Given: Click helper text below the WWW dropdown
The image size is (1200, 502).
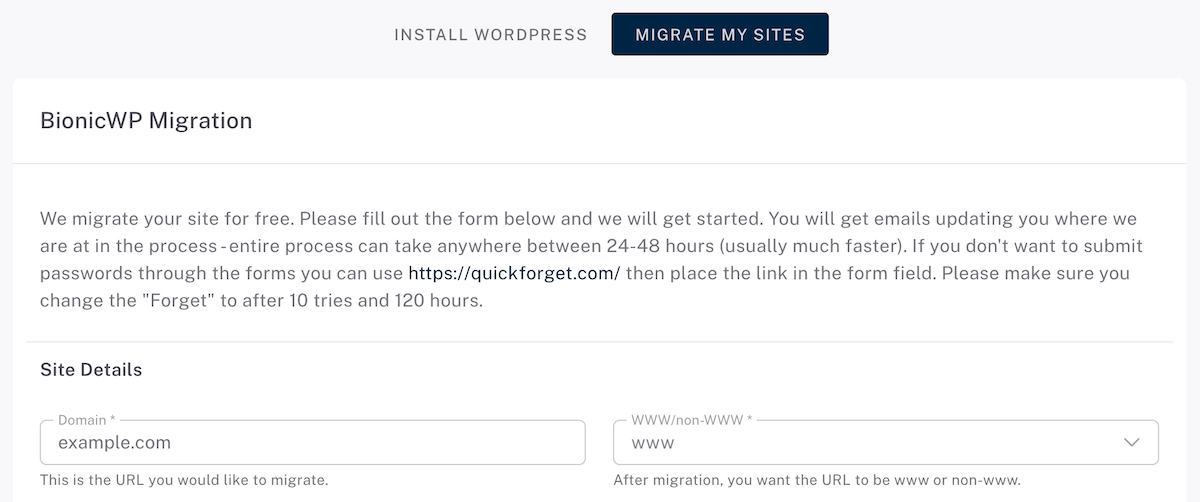Looking at the screenshot, I should (x=816, y=481).
